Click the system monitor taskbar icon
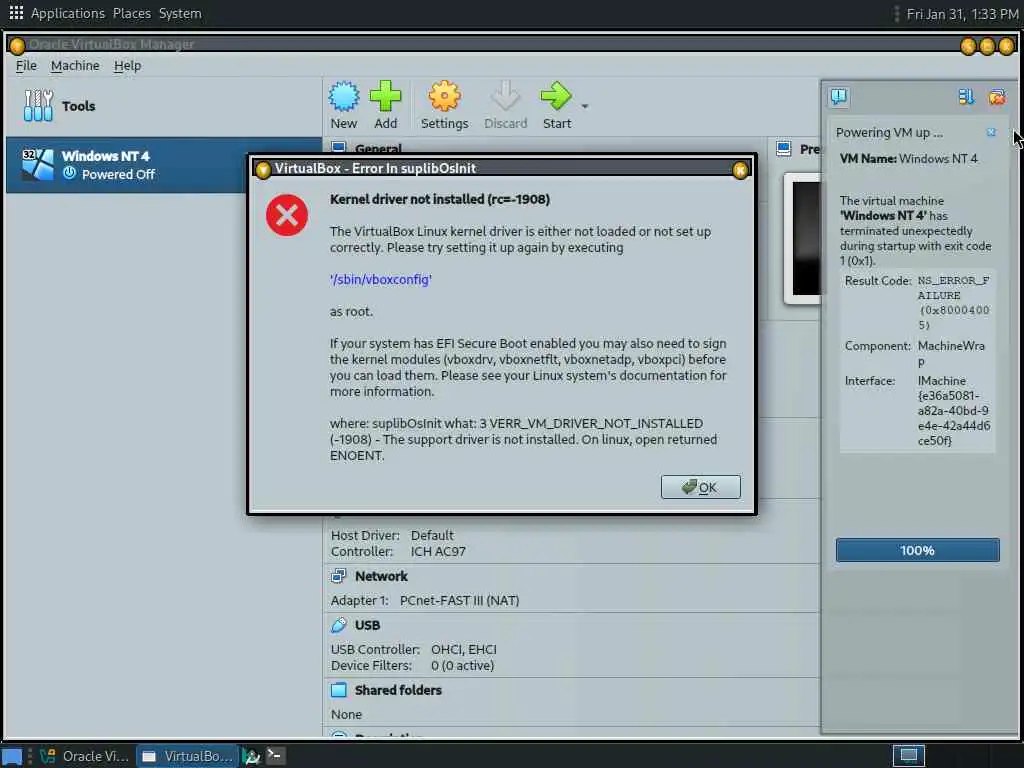The height and width of the screenshot is (768, 1024). click(x=251, y=756)
